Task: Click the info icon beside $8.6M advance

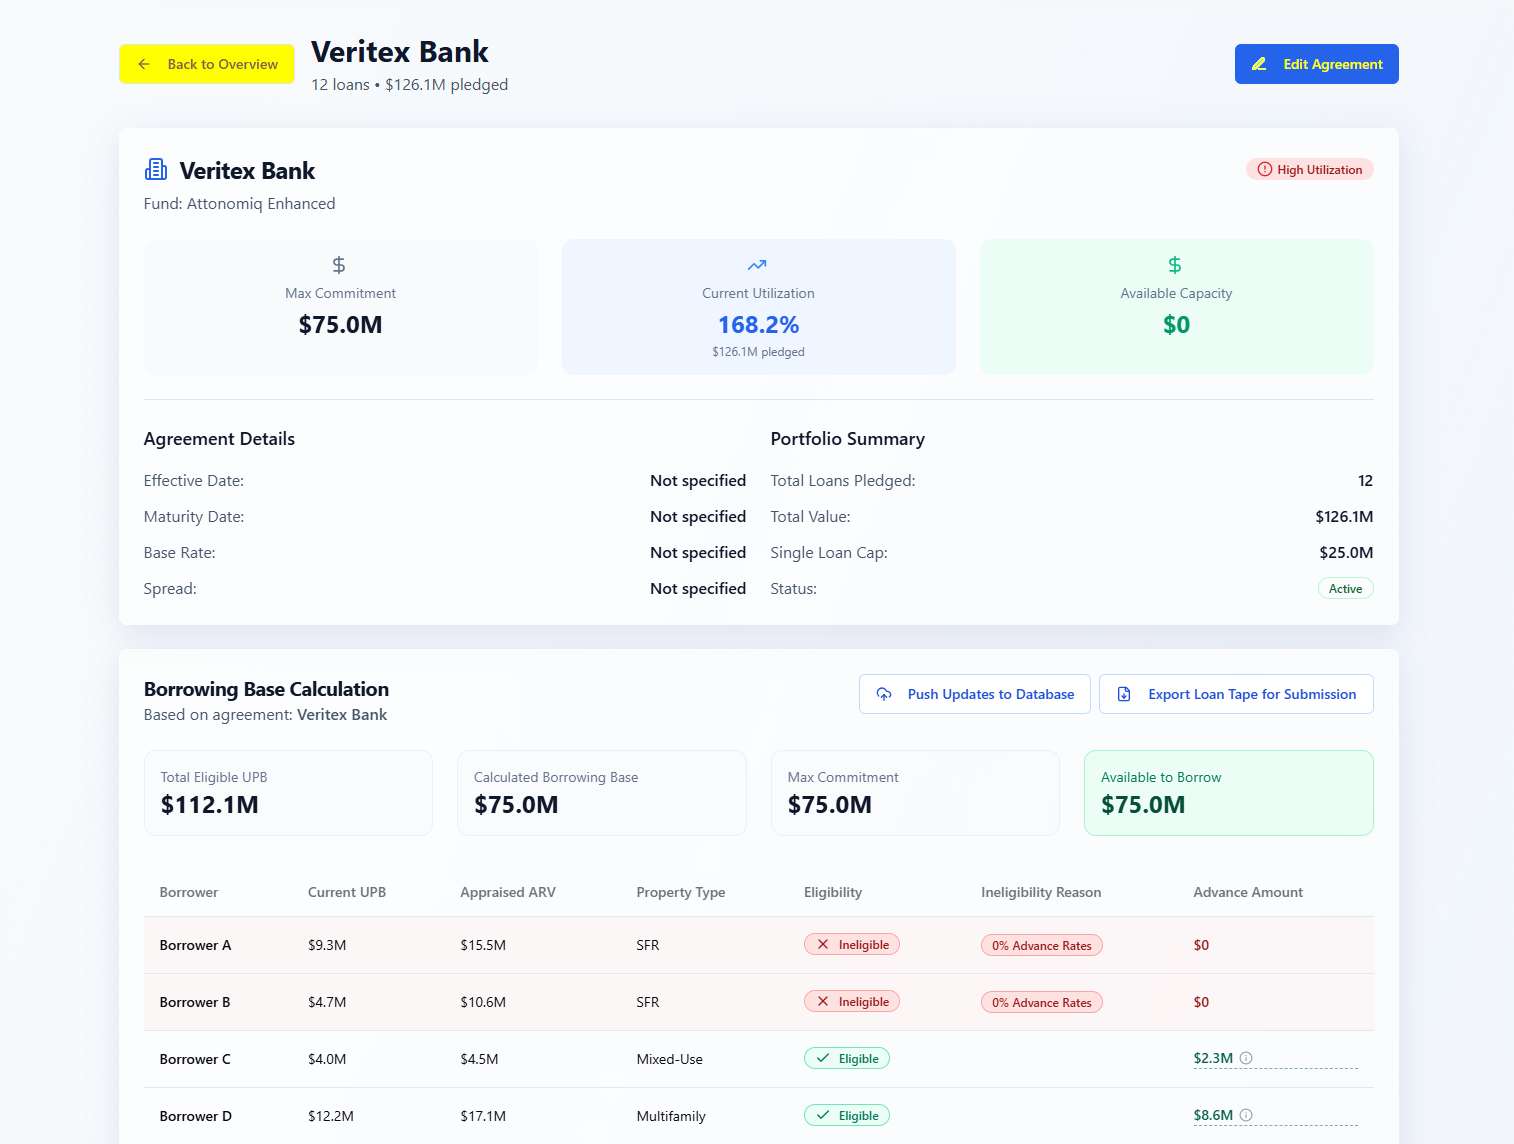Action: coord(1246,1115)
